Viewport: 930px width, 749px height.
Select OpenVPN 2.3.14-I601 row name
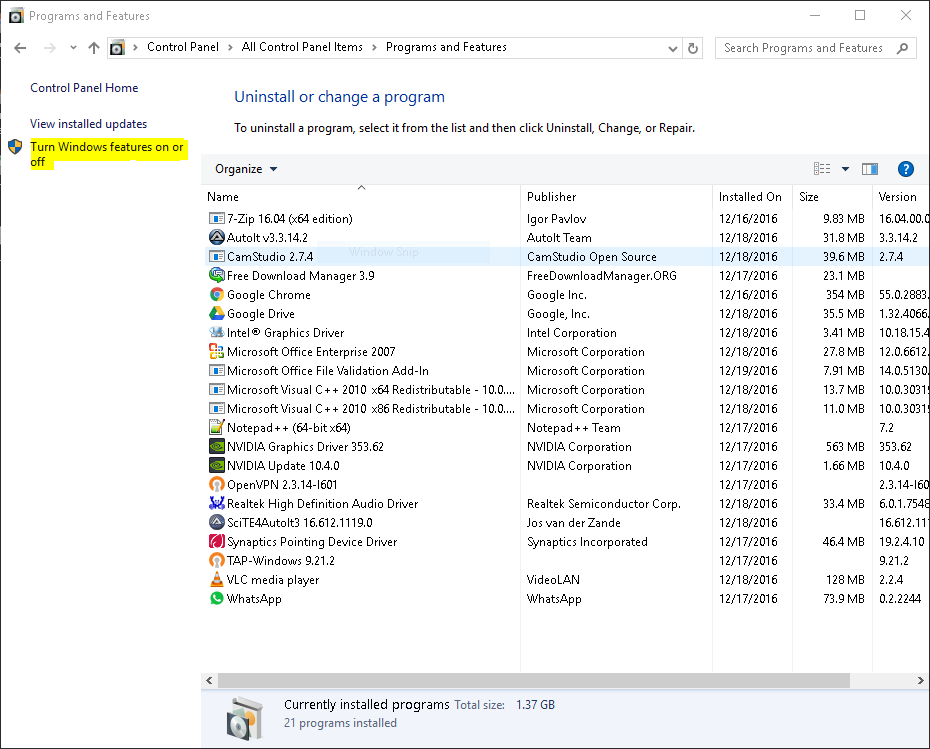coord(282,485)
